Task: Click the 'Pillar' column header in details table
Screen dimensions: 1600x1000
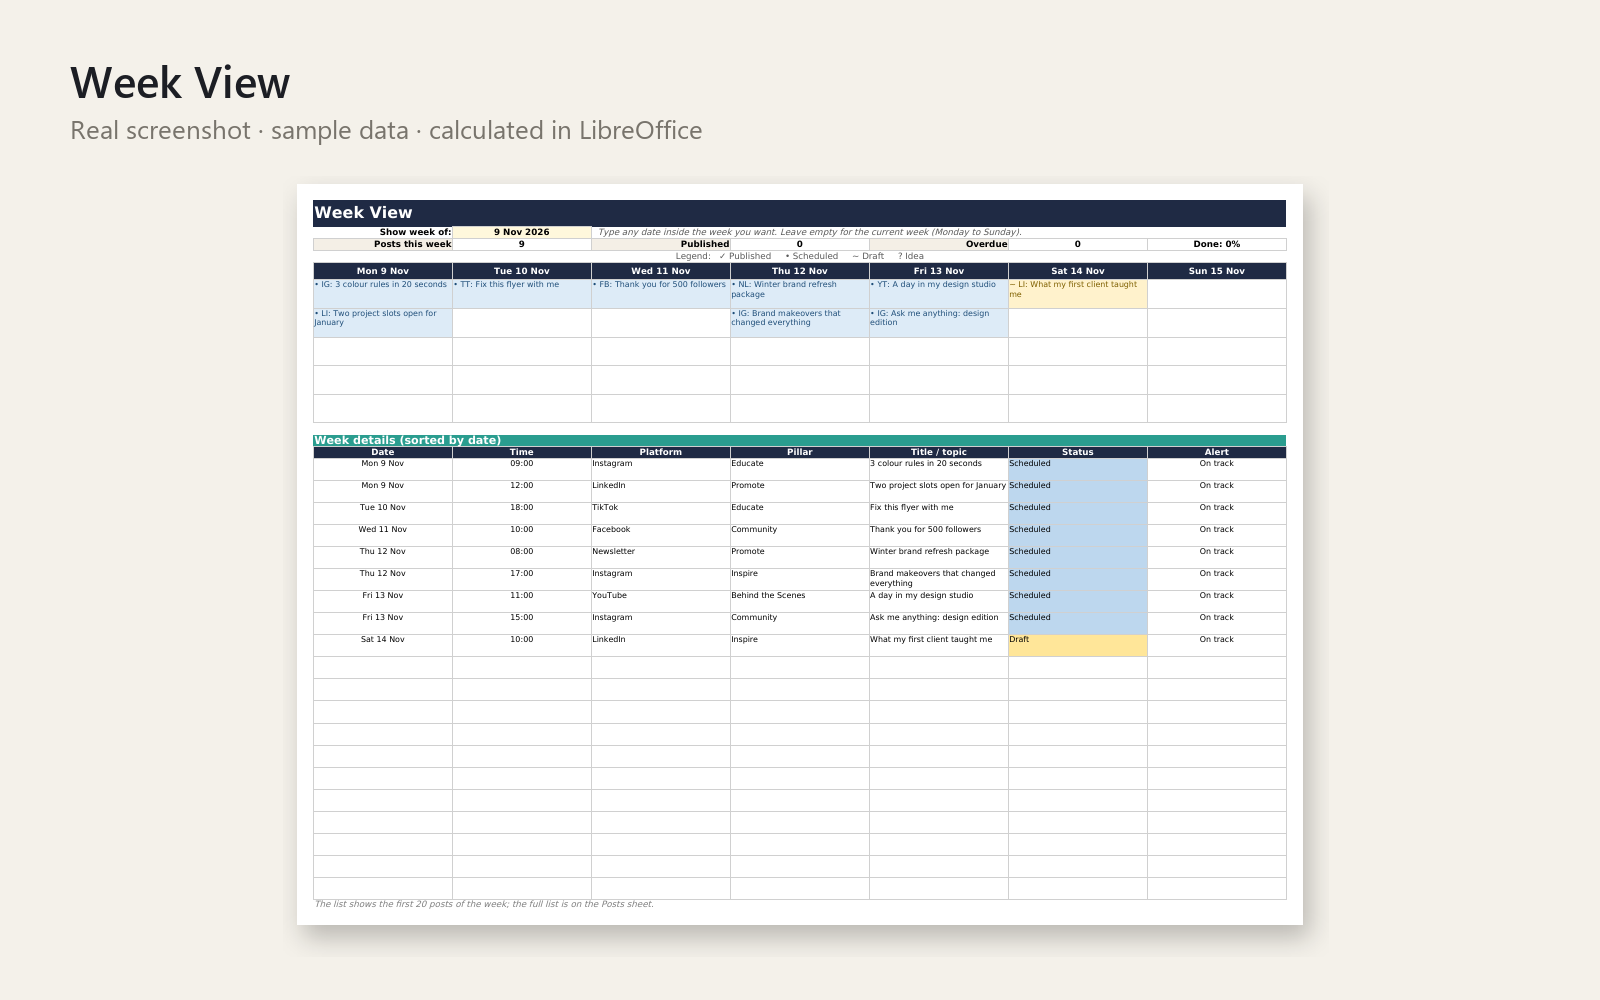Action: (800, 452)
